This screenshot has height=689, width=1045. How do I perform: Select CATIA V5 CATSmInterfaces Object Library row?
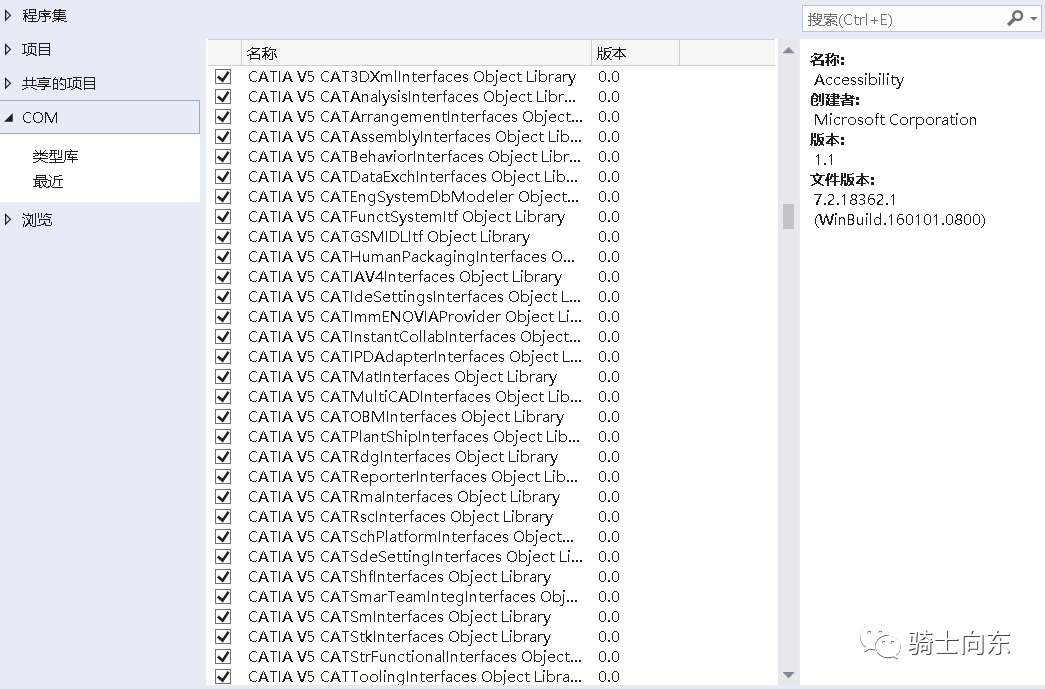click(x=491, y=616)
